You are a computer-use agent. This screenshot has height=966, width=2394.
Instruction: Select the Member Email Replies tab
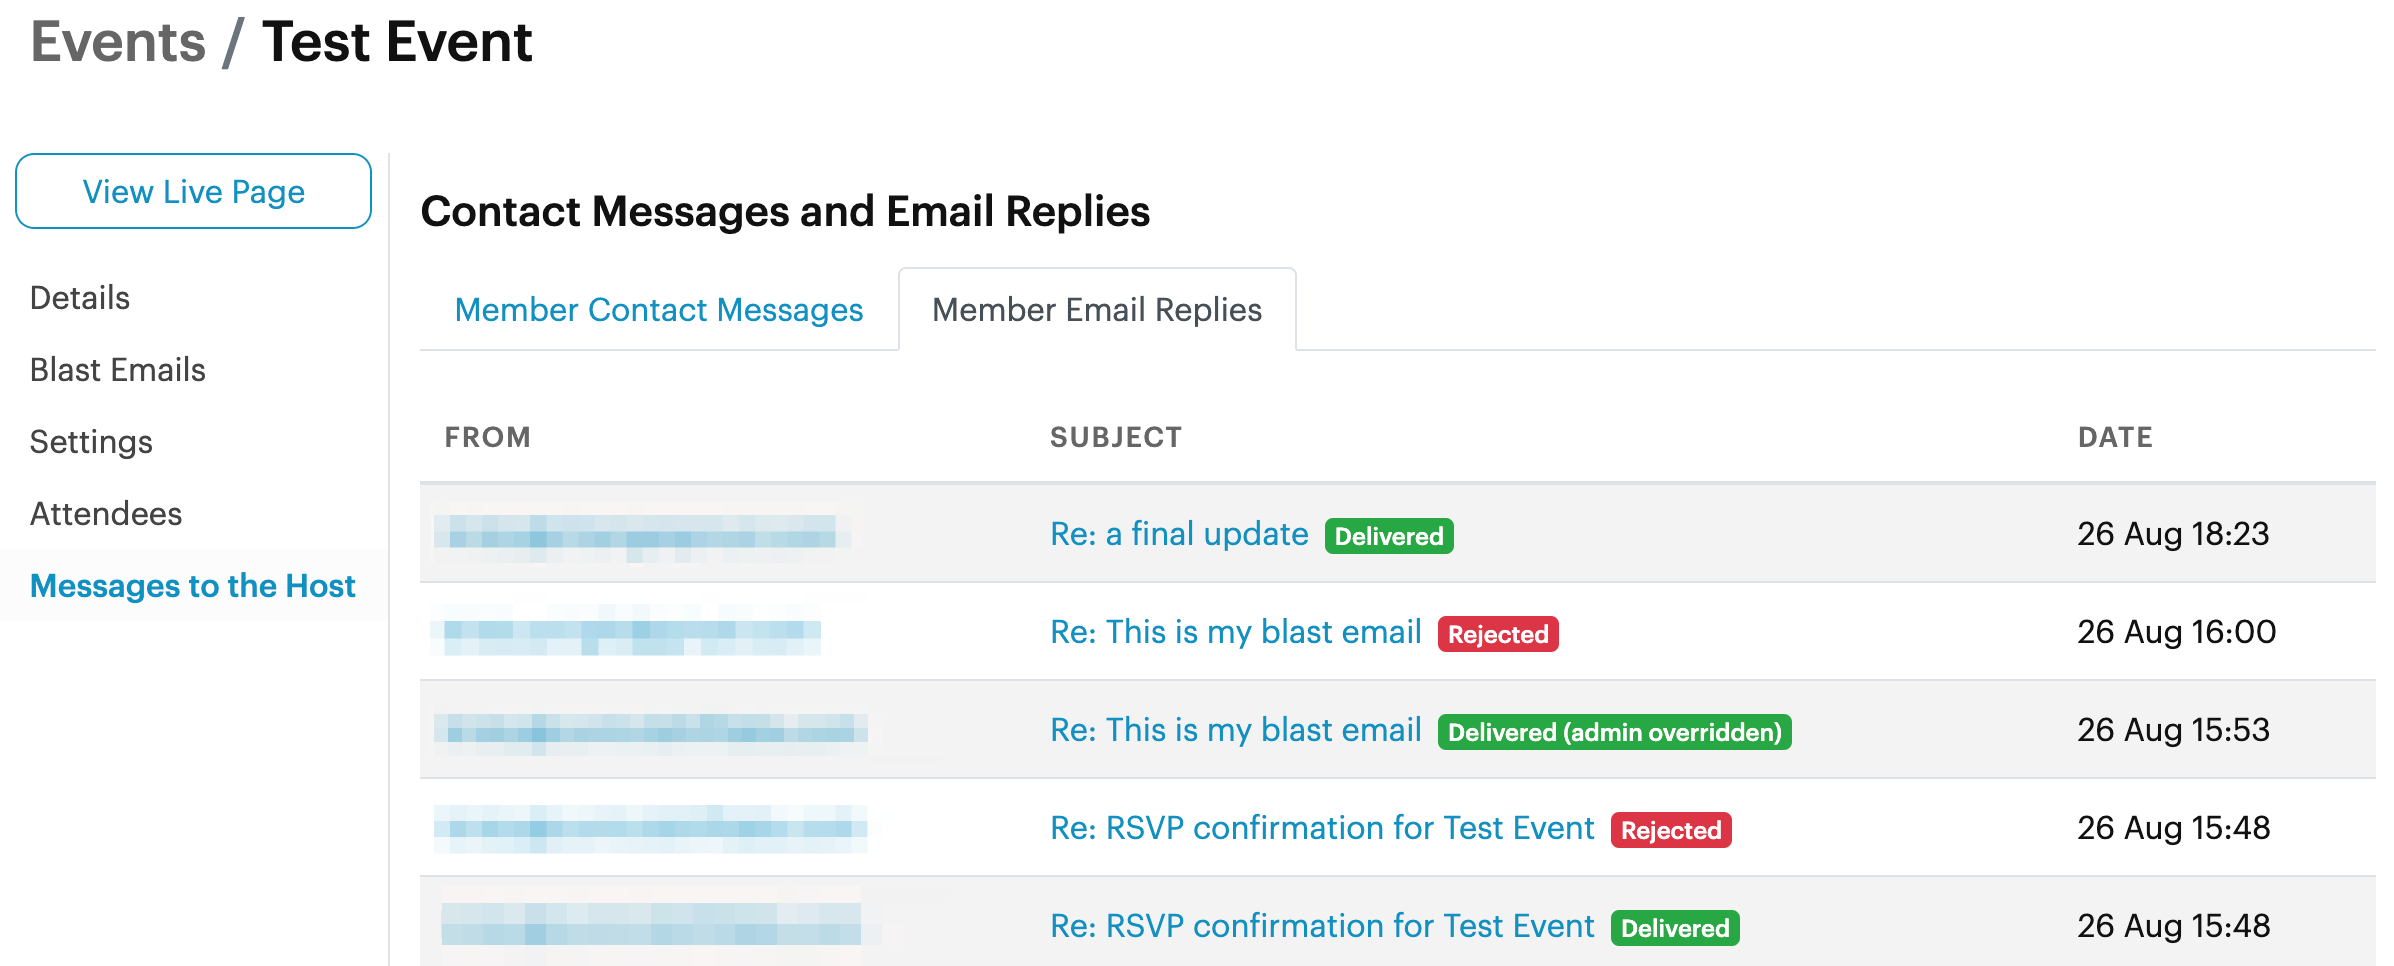(1096, 310)
